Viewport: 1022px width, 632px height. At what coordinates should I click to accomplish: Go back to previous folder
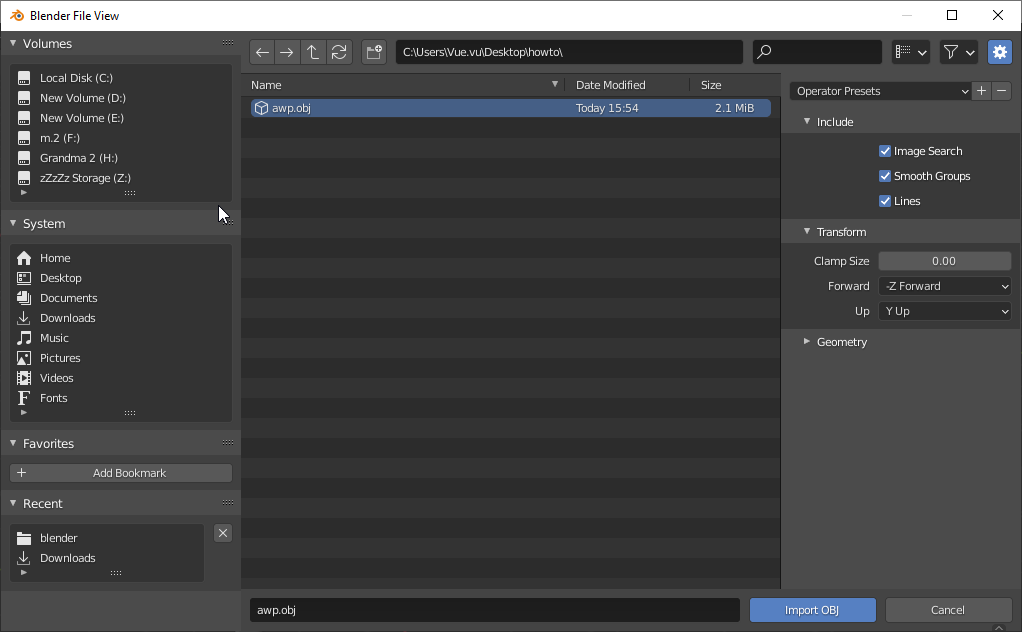(x=262, y=52)
